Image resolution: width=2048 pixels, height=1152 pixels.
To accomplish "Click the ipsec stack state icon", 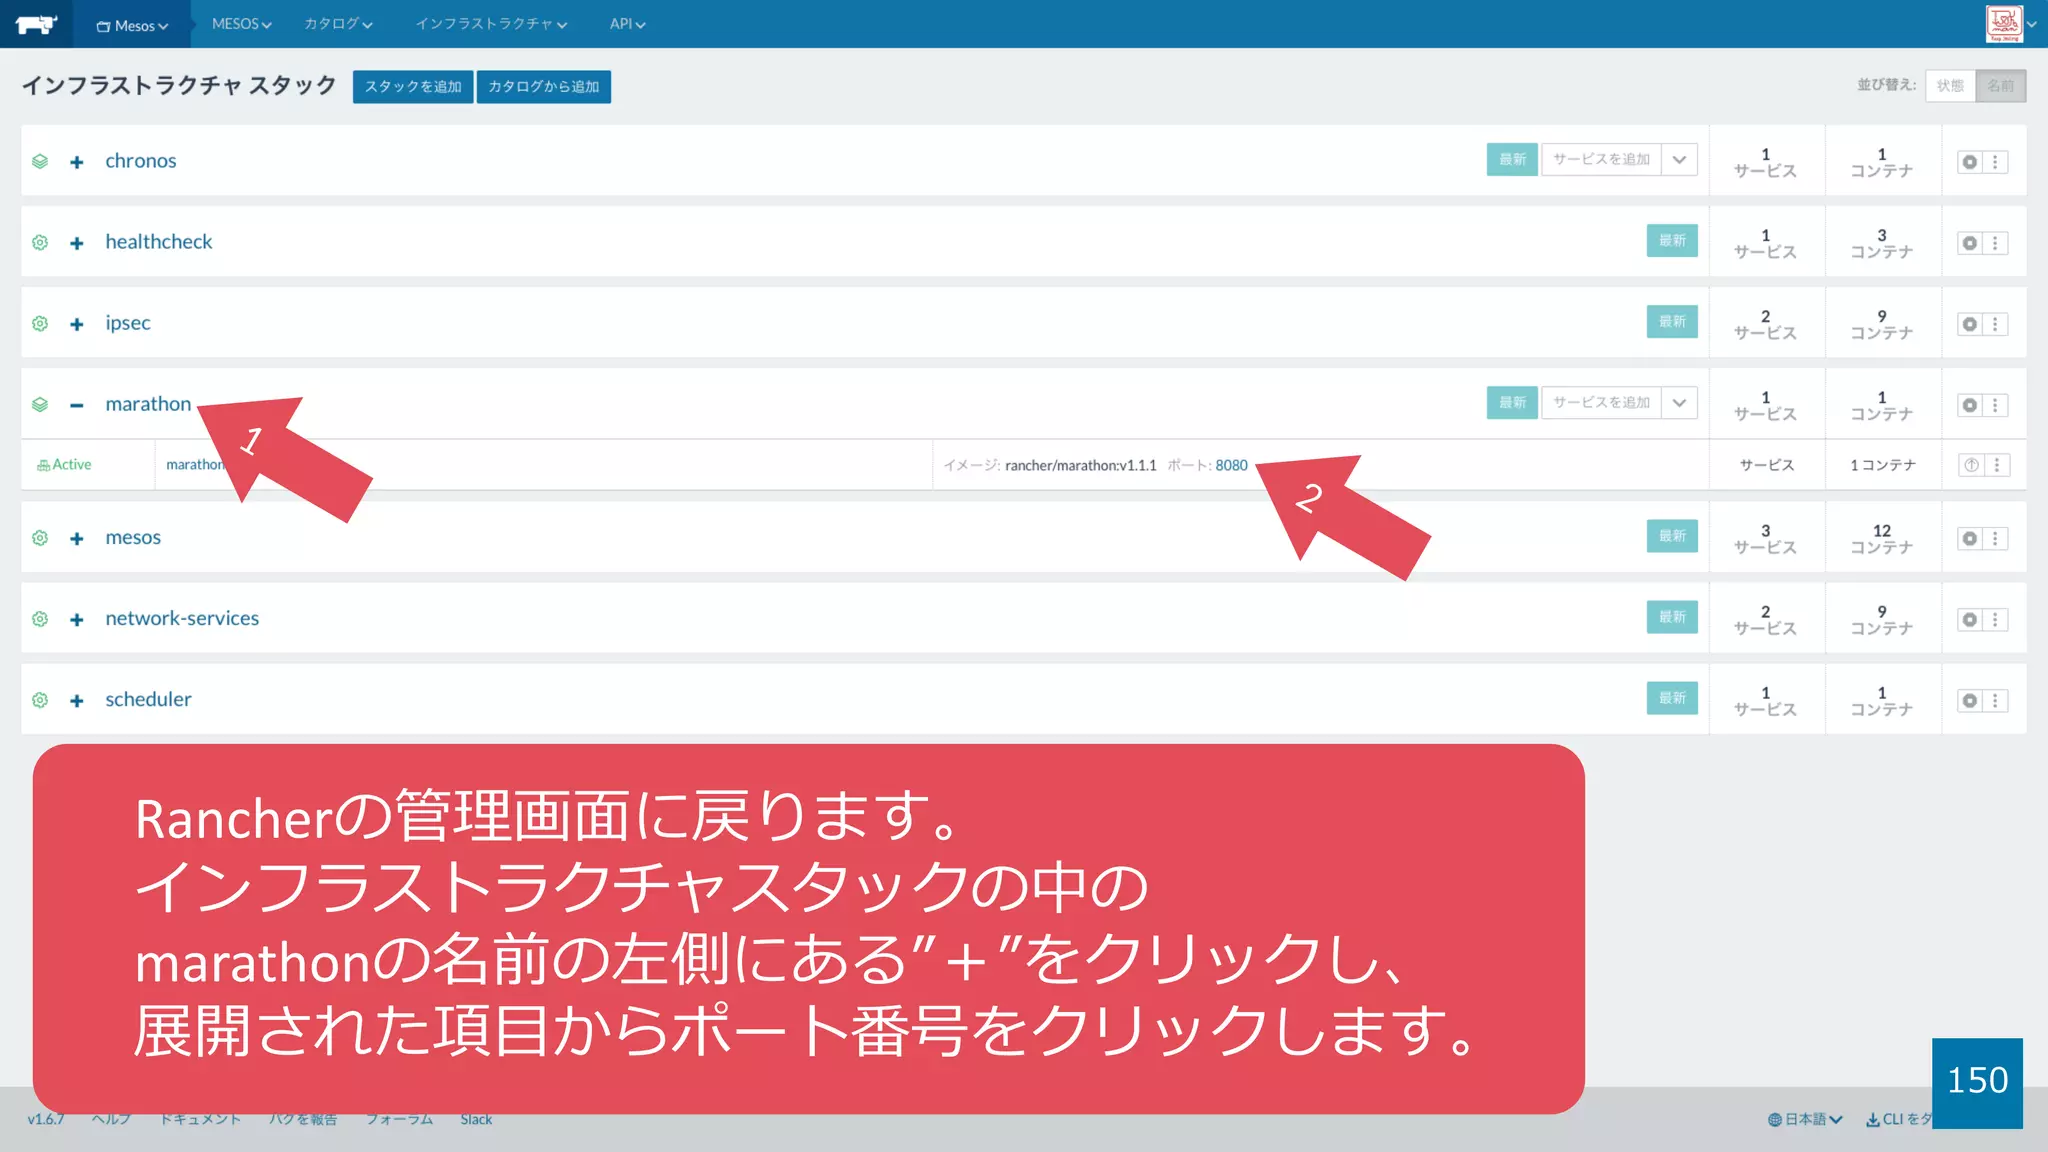I will tap(40, 323).
